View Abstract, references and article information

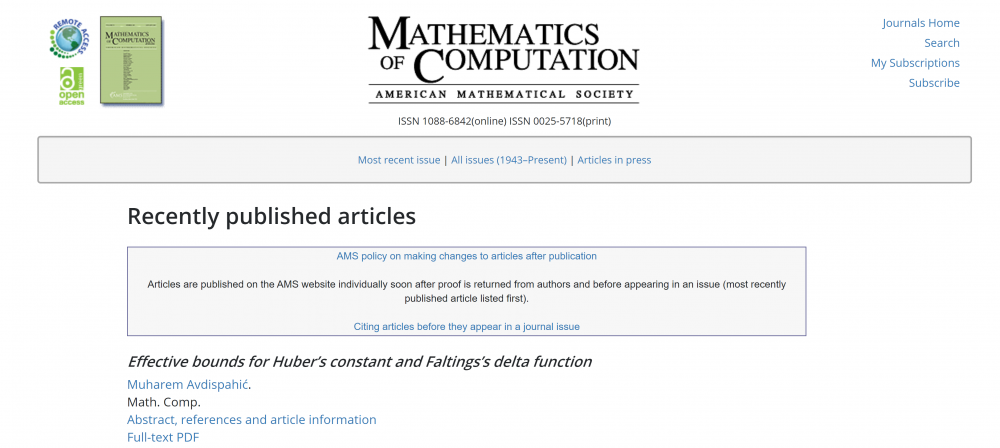click(251, 420)
